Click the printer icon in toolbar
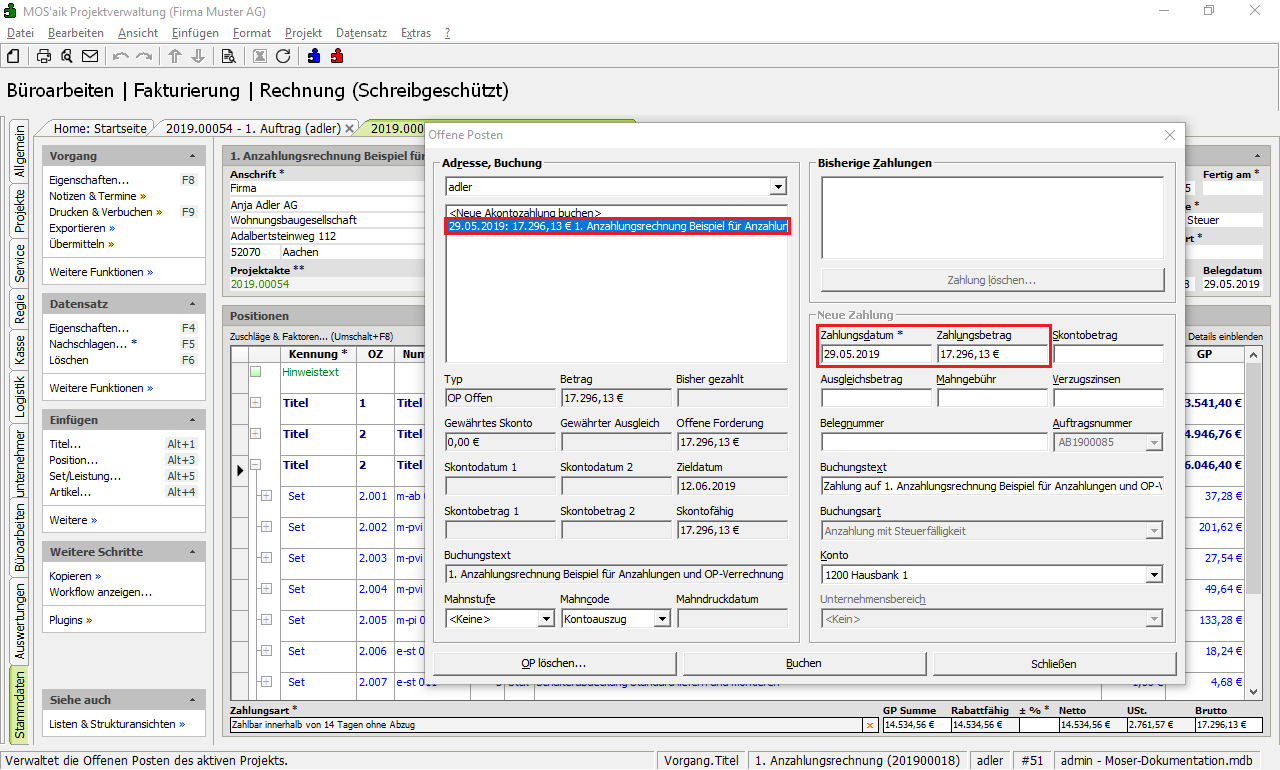The width and height of the screenshot is (1280, 770). [44, 56]
